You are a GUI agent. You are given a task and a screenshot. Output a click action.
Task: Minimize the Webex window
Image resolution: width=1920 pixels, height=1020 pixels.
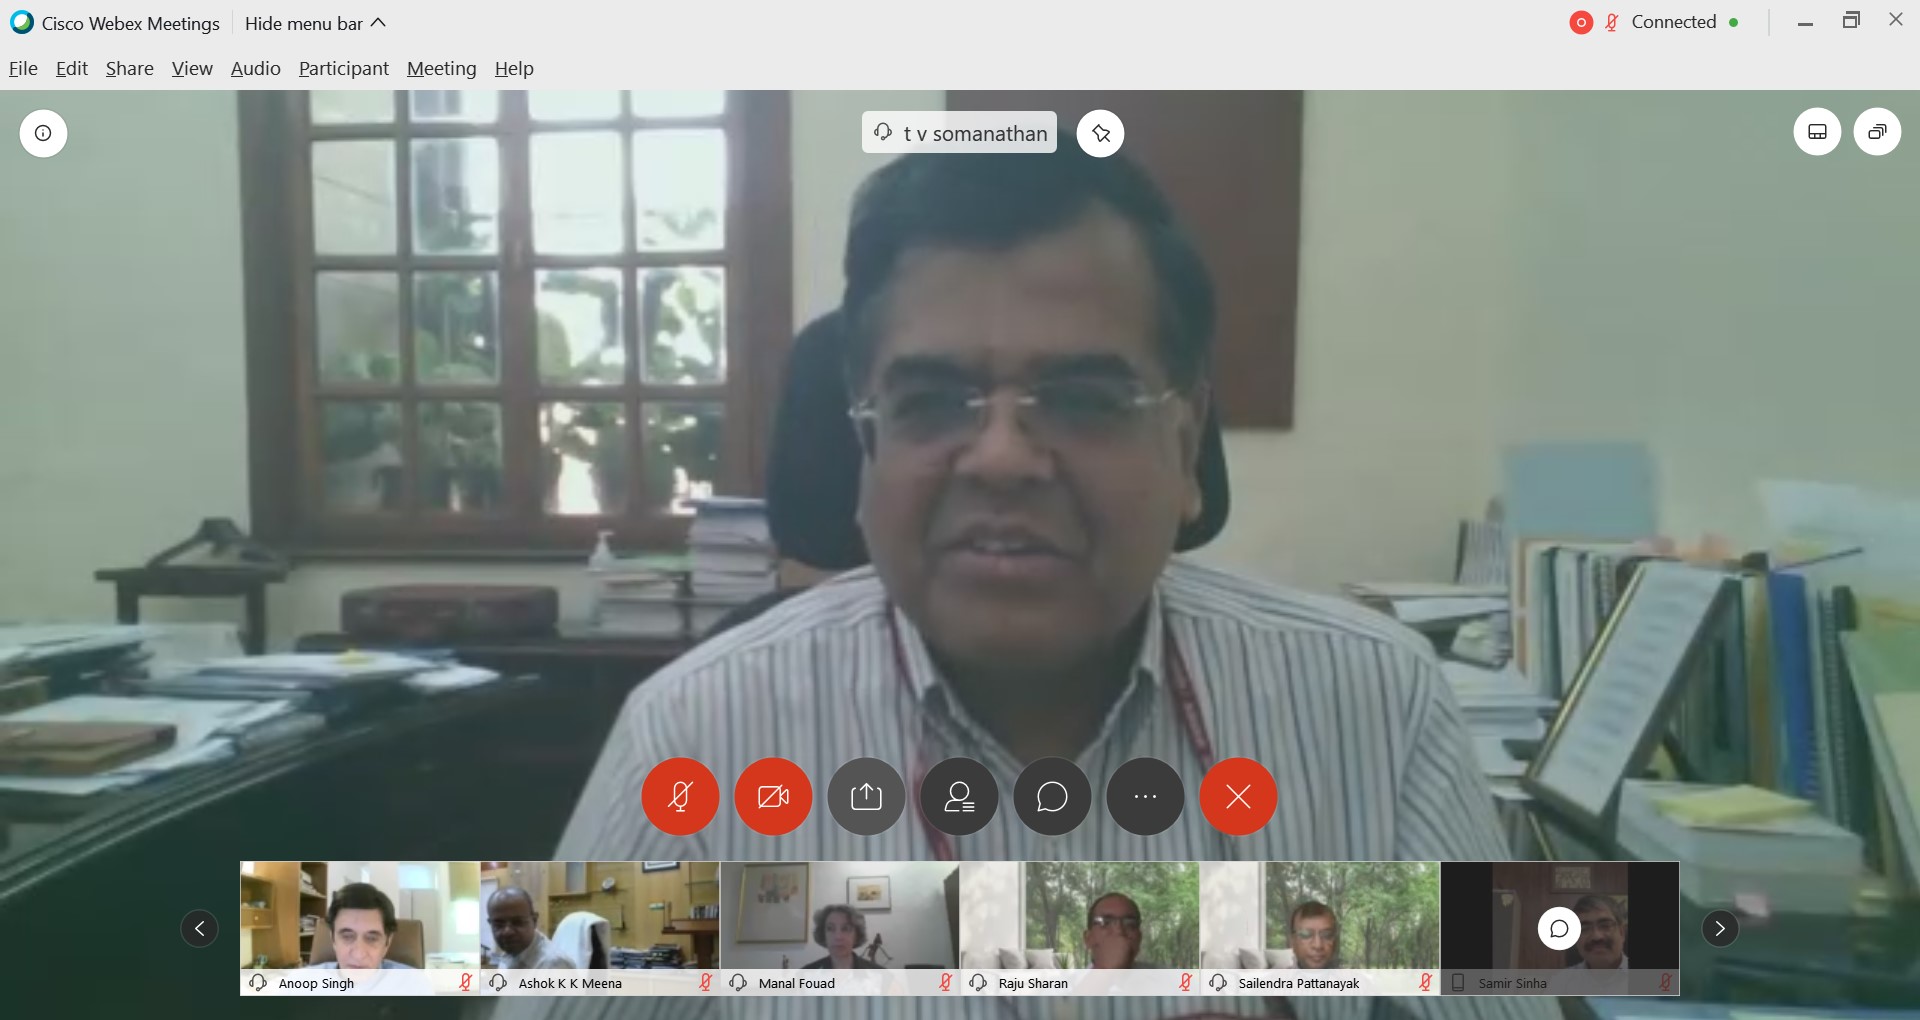pyautogui.click(x=1805, y=23)
